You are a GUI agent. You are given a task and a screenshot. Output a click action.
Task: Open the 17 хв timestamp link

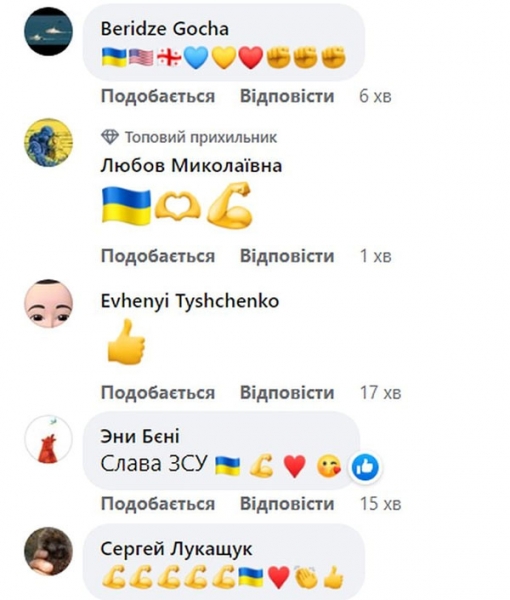point(380,393)
